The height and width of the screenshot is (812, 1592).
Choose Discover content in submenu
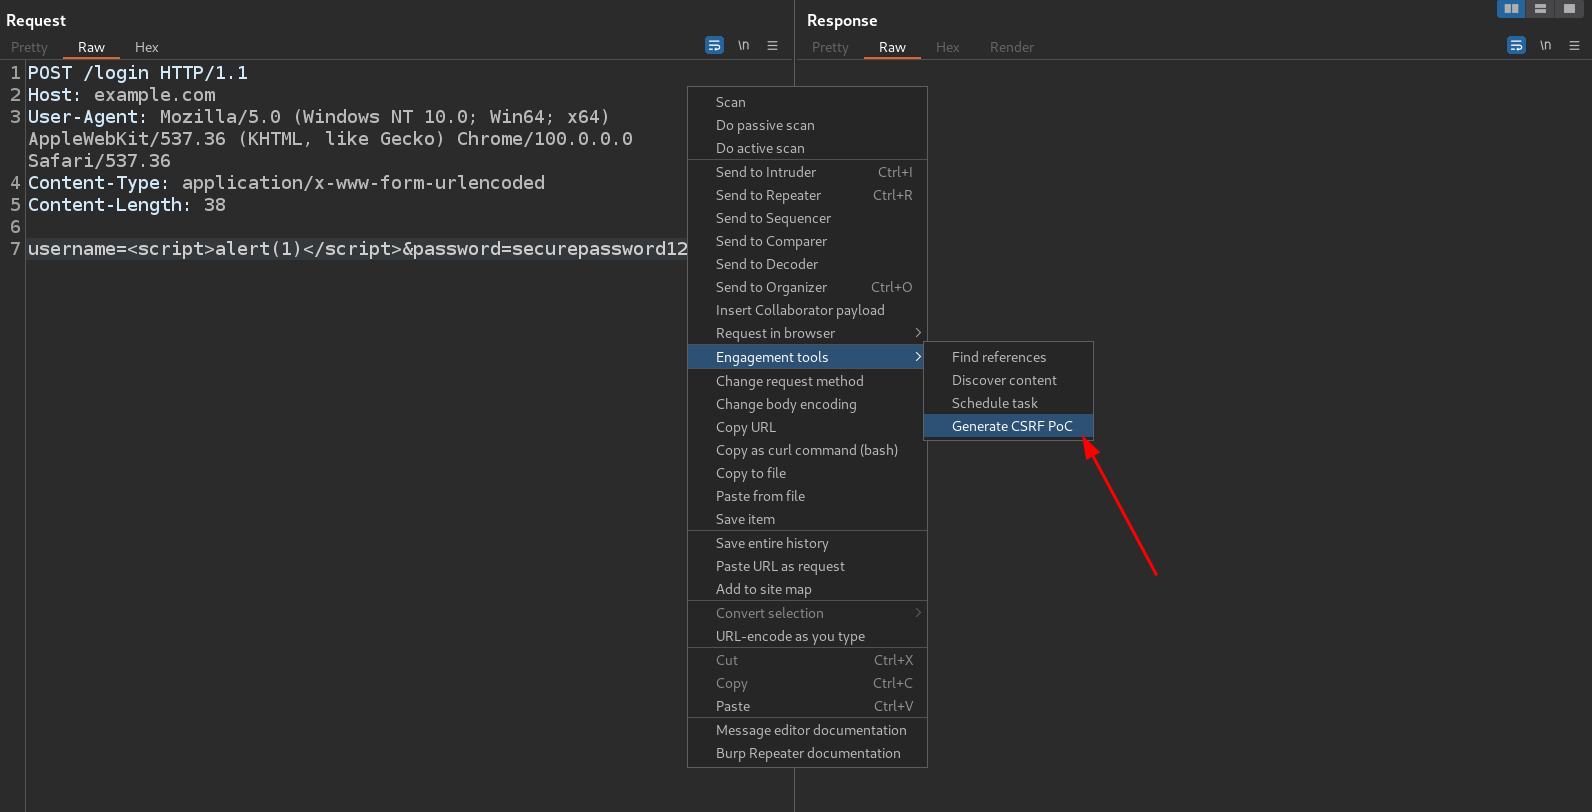click(x=1008, y=380)
